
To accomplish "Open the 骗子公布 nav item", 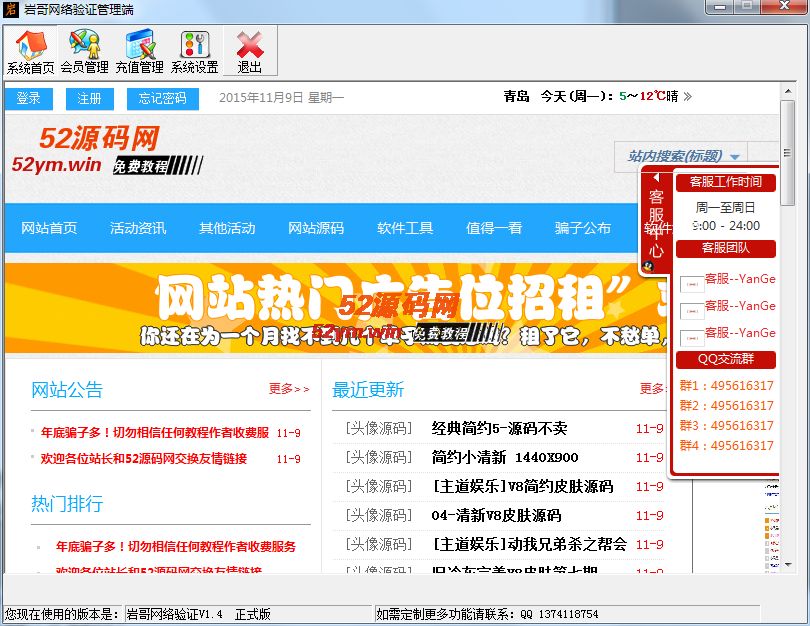I will coord(583,228).
